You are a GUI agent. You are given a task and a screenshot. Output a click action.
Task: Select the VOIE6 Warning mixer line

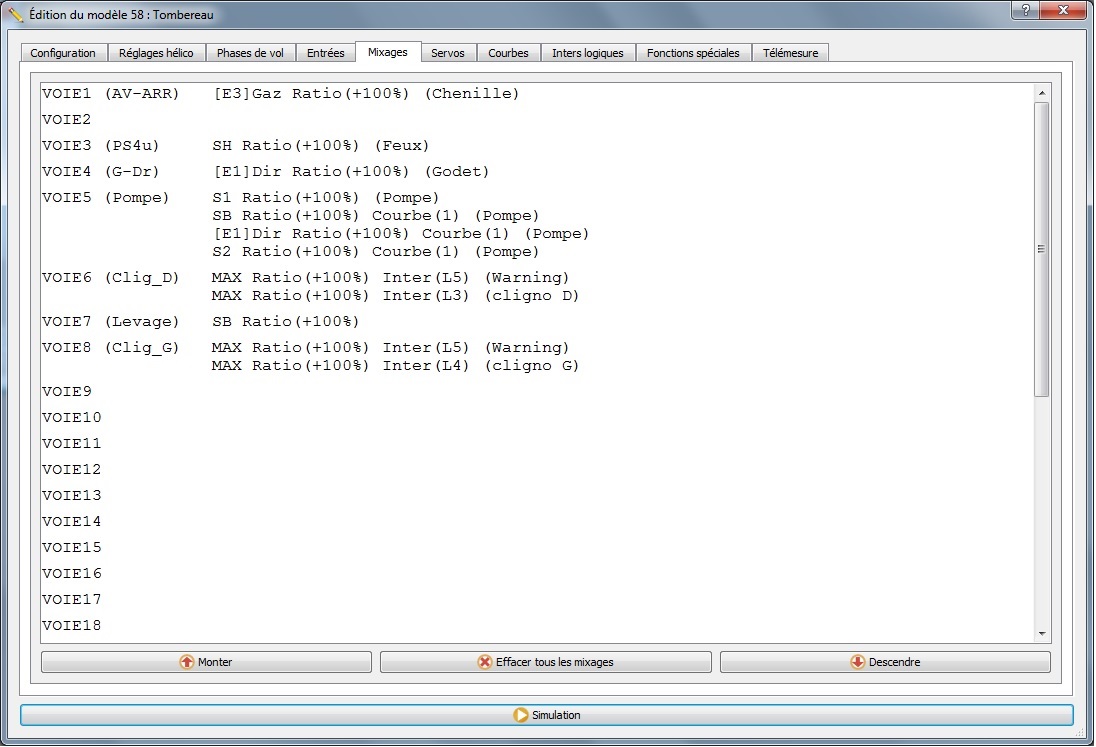[390, 277]
